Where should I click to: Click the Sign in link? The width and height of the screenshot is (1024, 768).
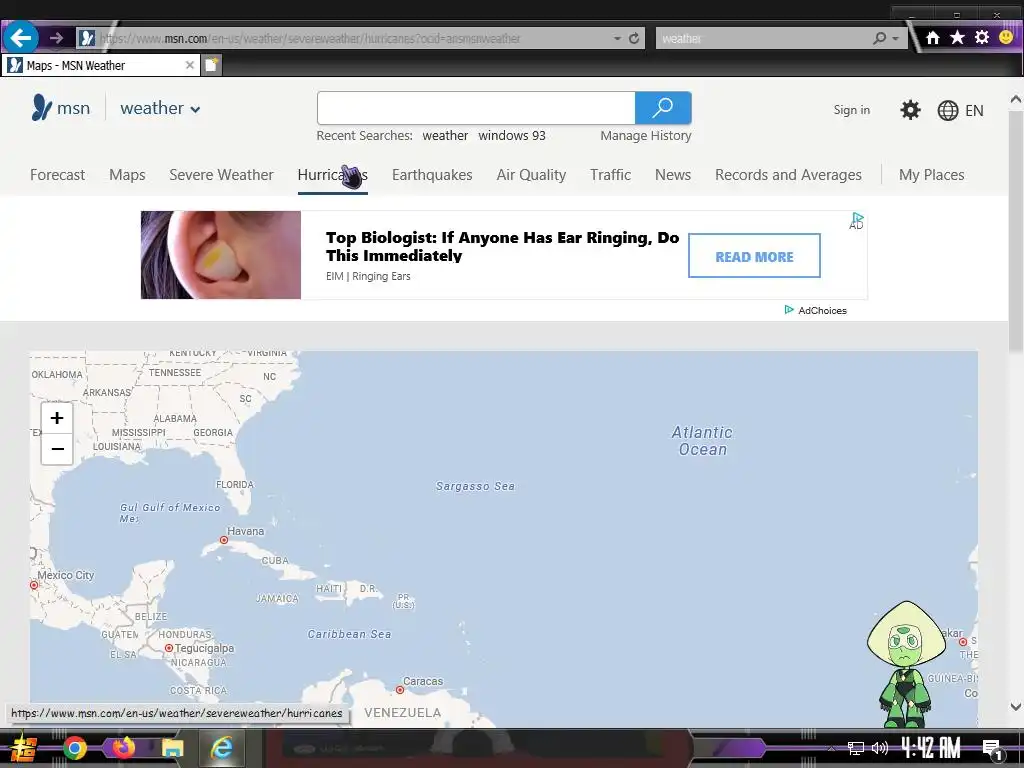852,110
